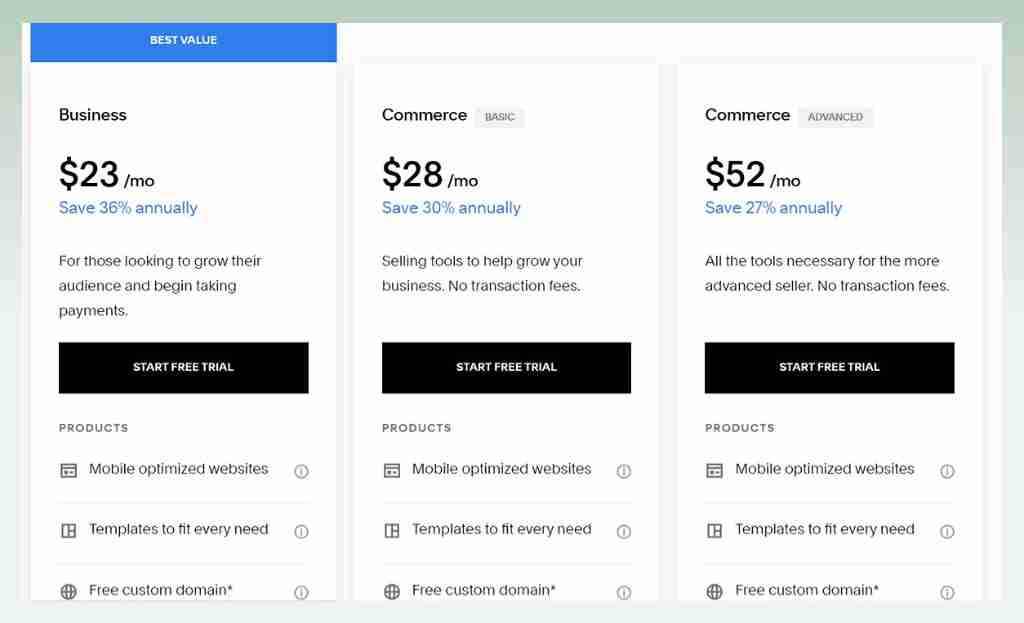Image resolution: width=1024 pixels, height=623 pixels.
Task: Show info for Commerce Advanced Mobile optimized websites
Action: [947, 471]
